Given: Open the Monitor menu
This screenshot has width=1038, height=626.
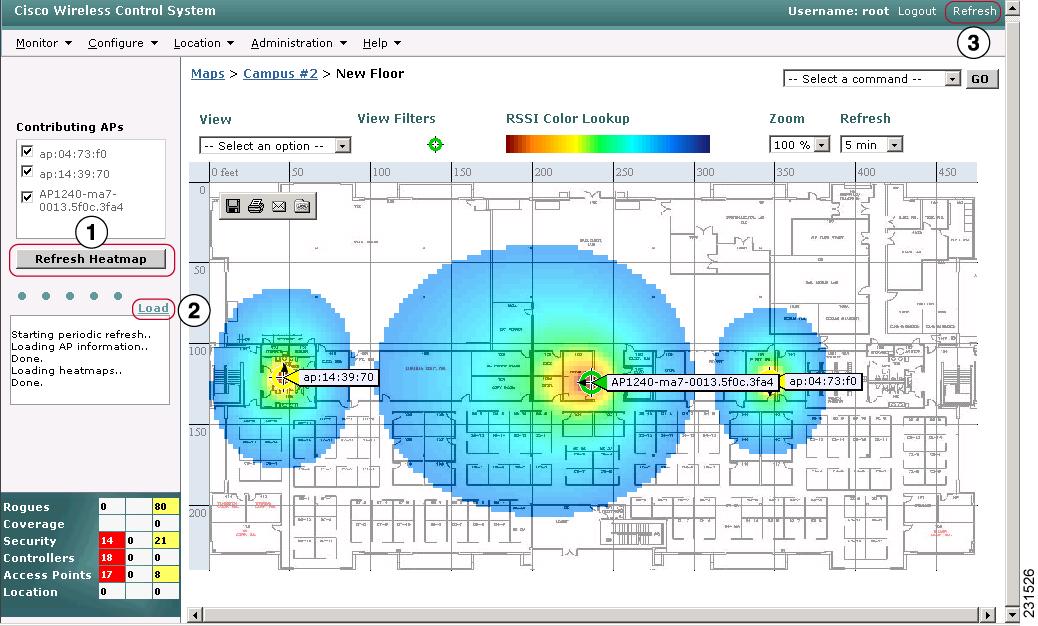Looking at the screenshot, I should point(44,43).
